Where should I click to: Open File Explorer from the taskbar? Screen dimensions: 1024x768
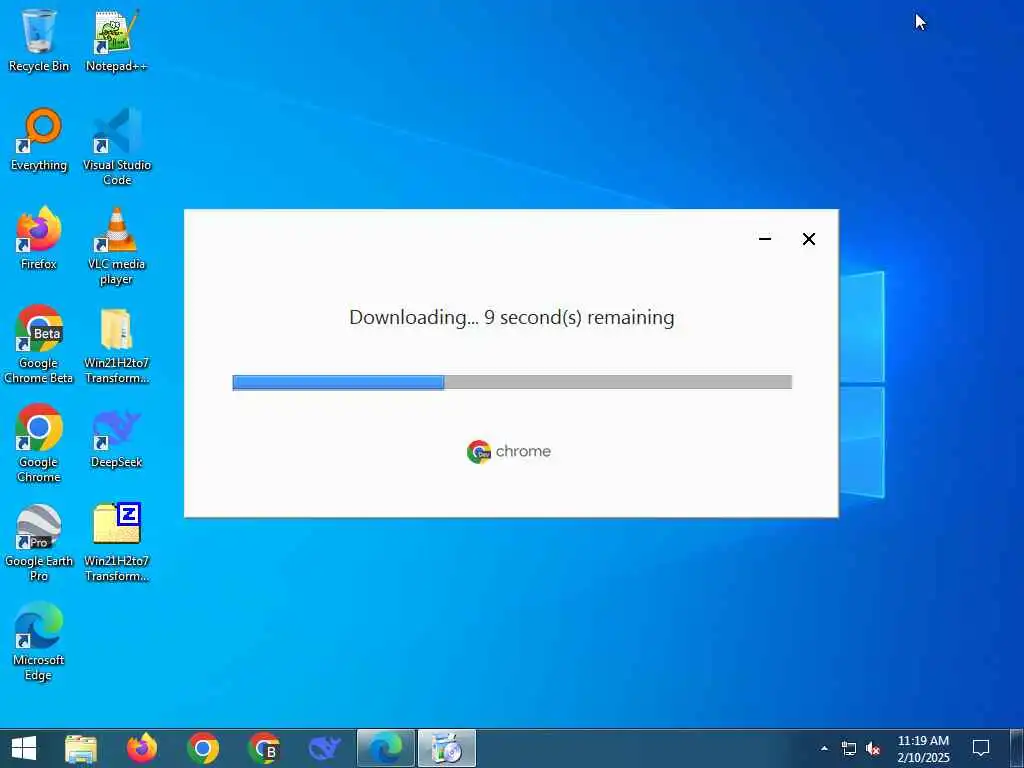[x=81, y=748]
